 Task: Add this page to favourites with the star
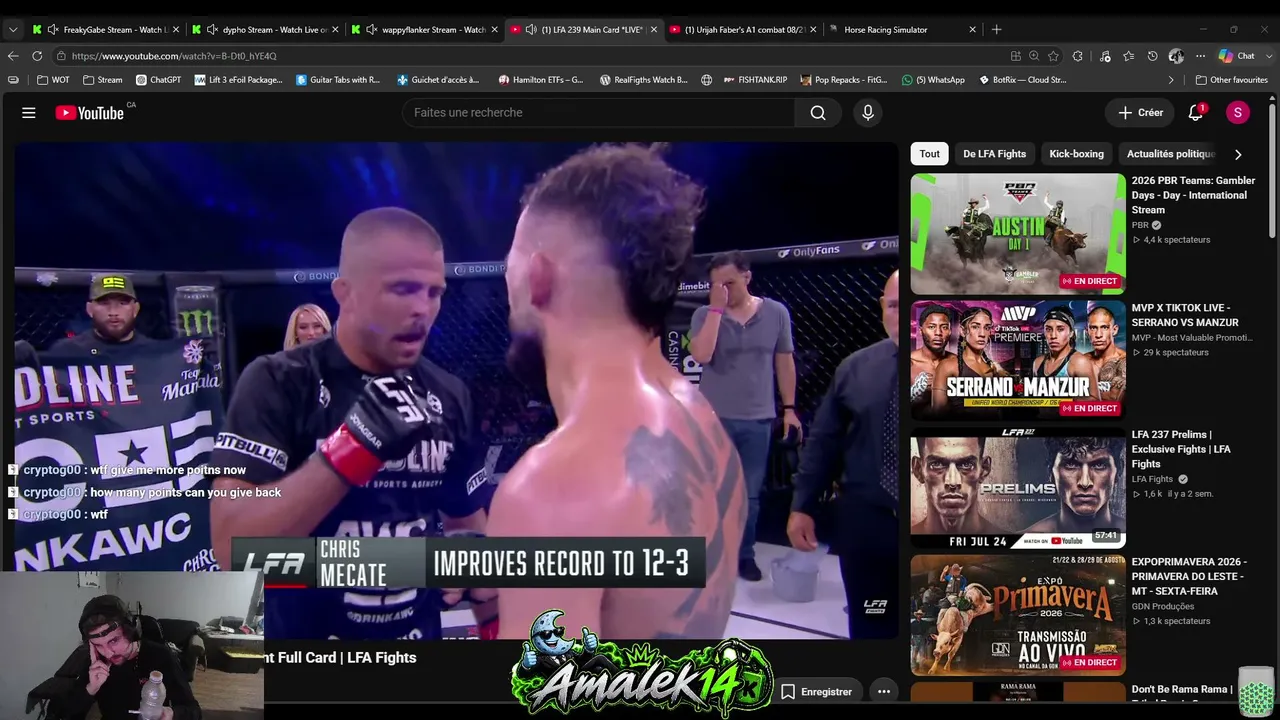[x=1054, y=56]
